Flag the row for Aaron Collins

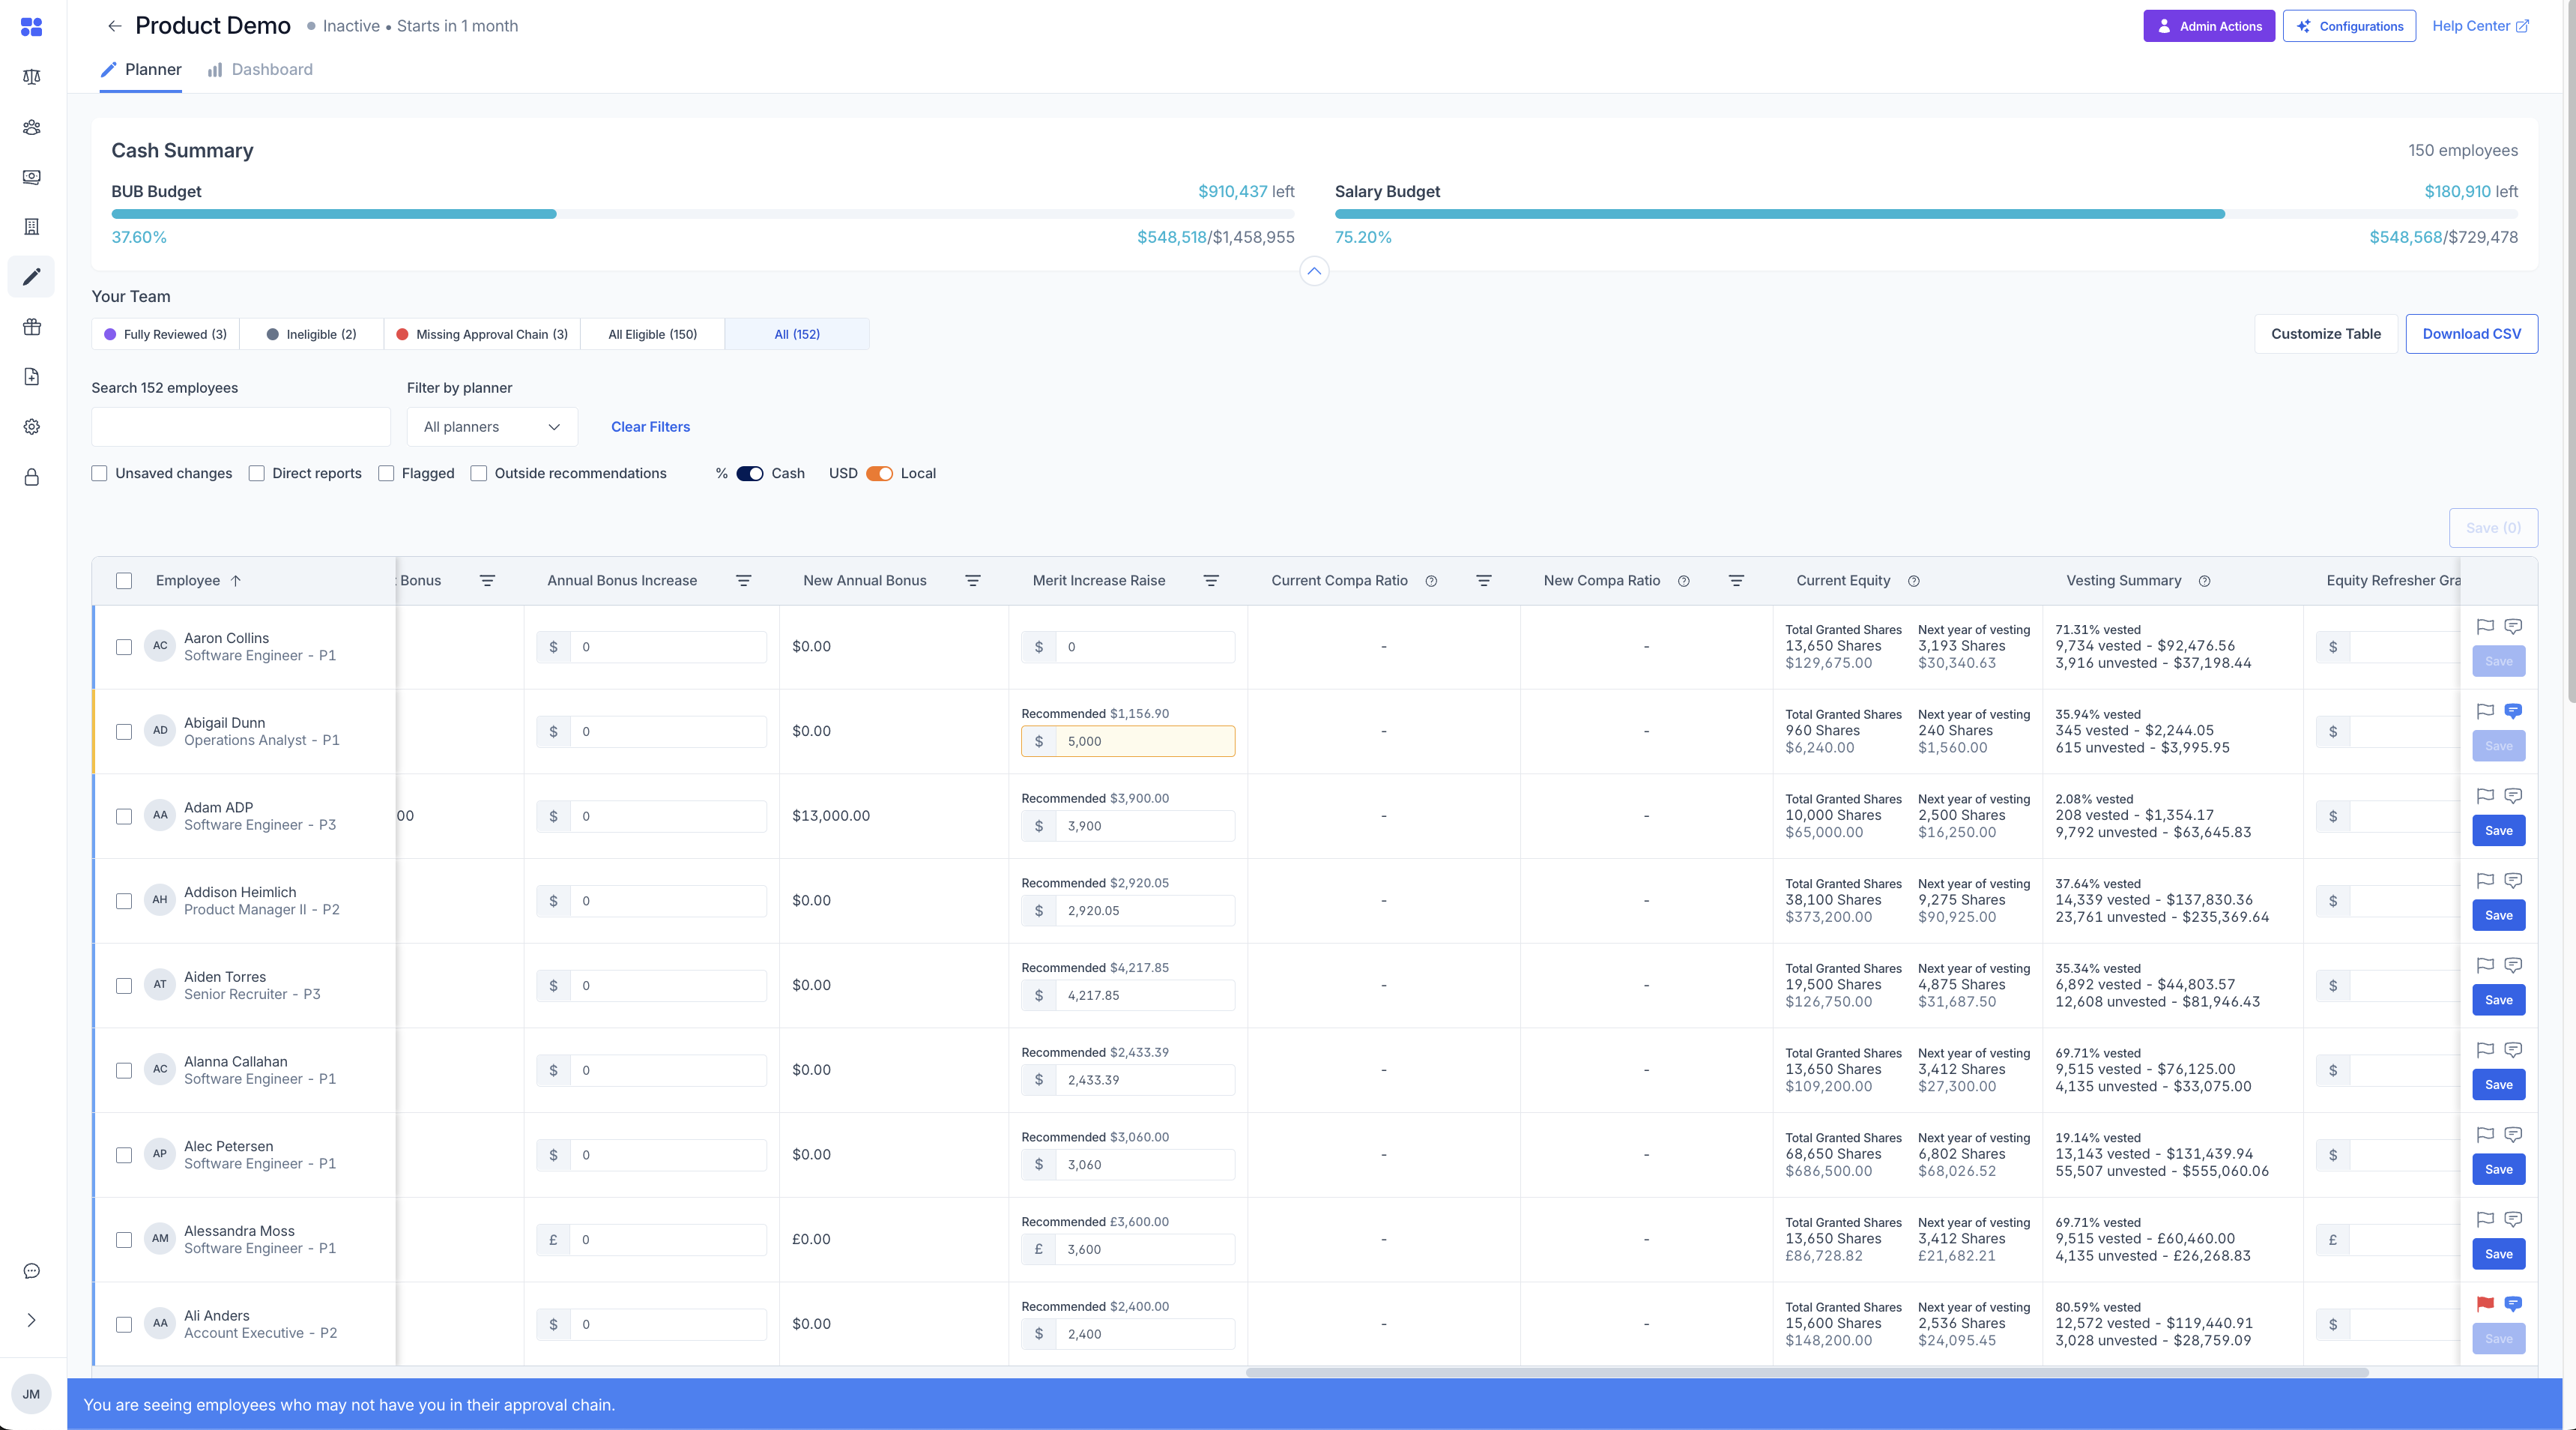pos(2485,627)
